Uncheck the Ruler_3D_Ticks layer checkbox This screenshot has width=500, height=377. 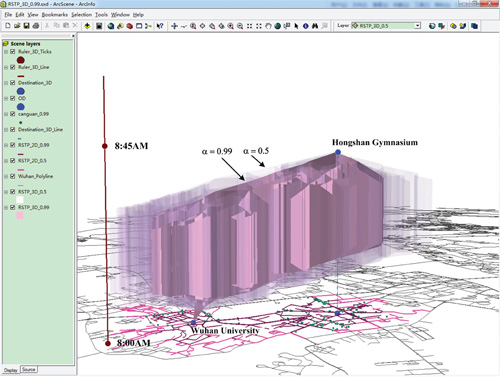point(13,52)
